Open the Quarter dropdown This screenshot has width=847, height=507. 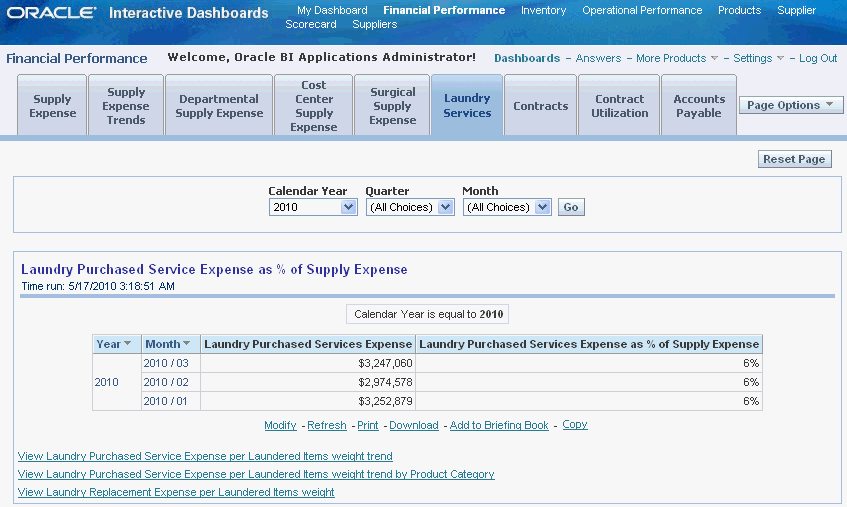[410, 207]
